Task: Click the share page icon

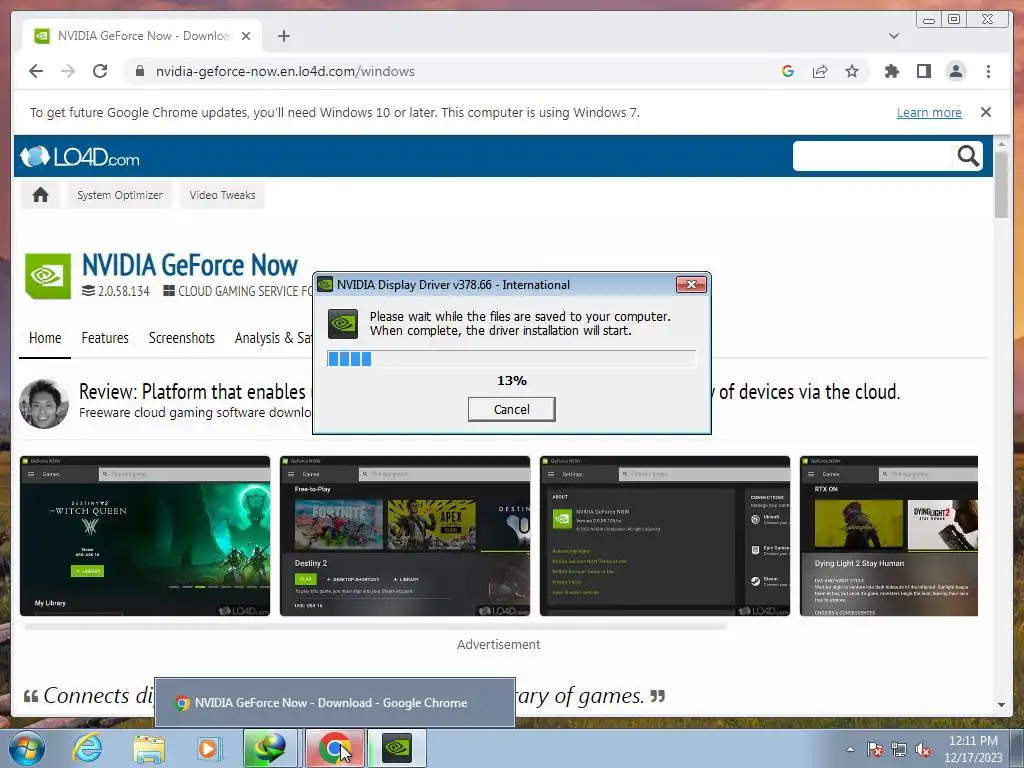Action: (x=820, y=71)
